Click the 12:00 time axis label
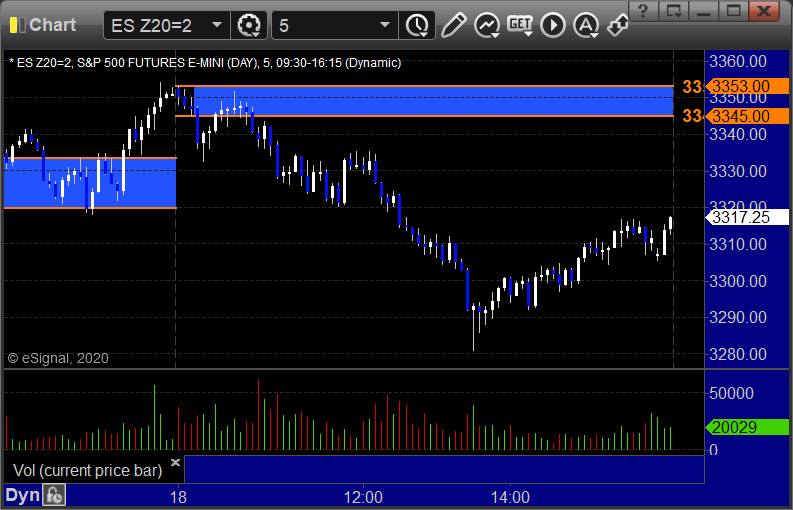This screenshot has width=793, height=510. (x=363, y=497)
